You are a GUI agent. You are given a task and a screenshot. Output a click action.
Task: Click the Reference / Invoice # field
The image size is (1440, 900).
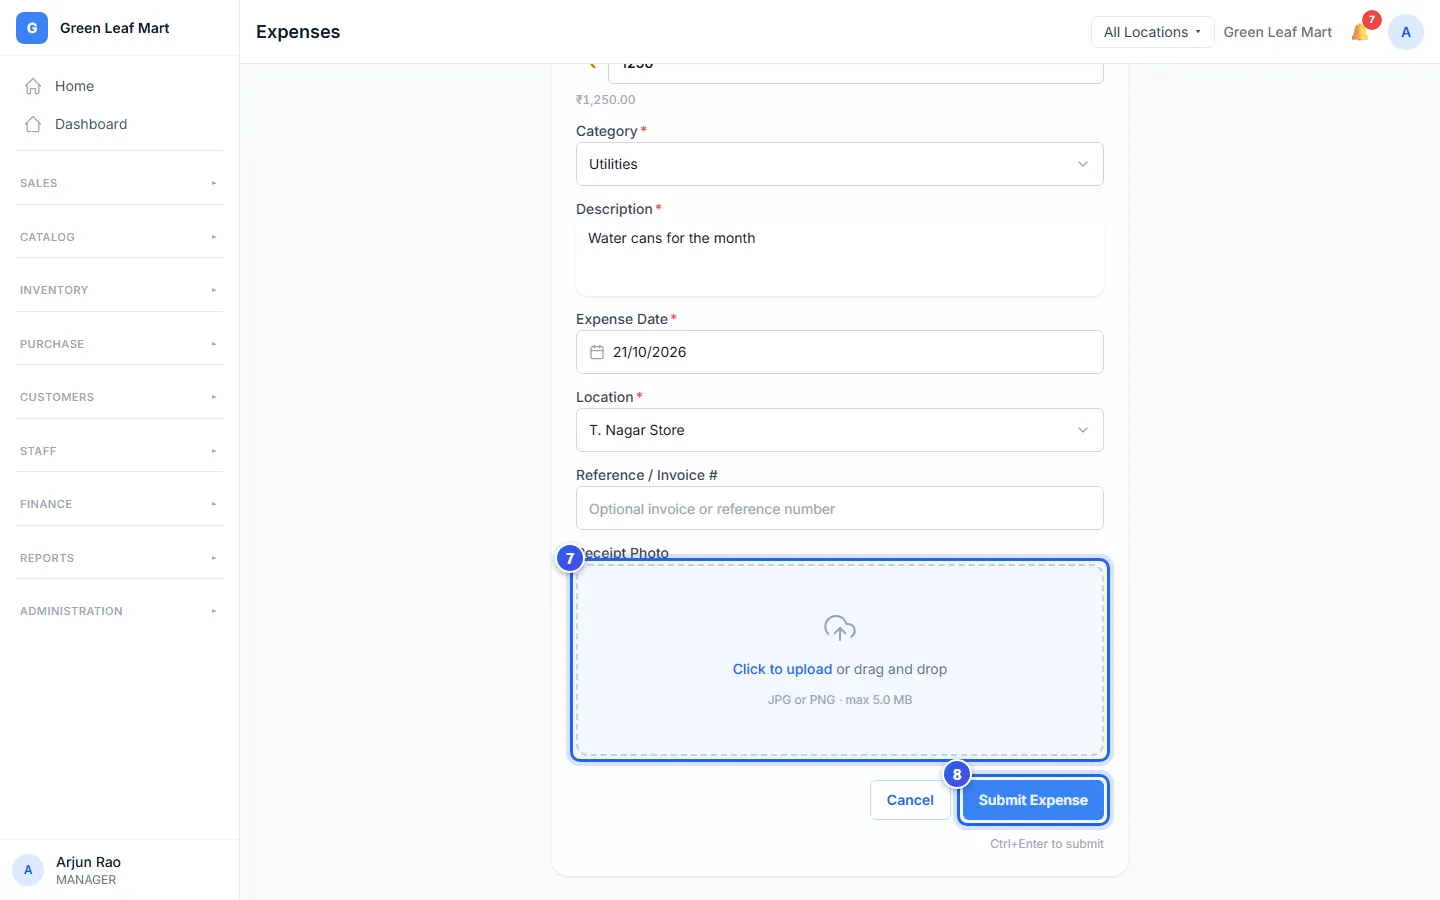coord(840,508)
